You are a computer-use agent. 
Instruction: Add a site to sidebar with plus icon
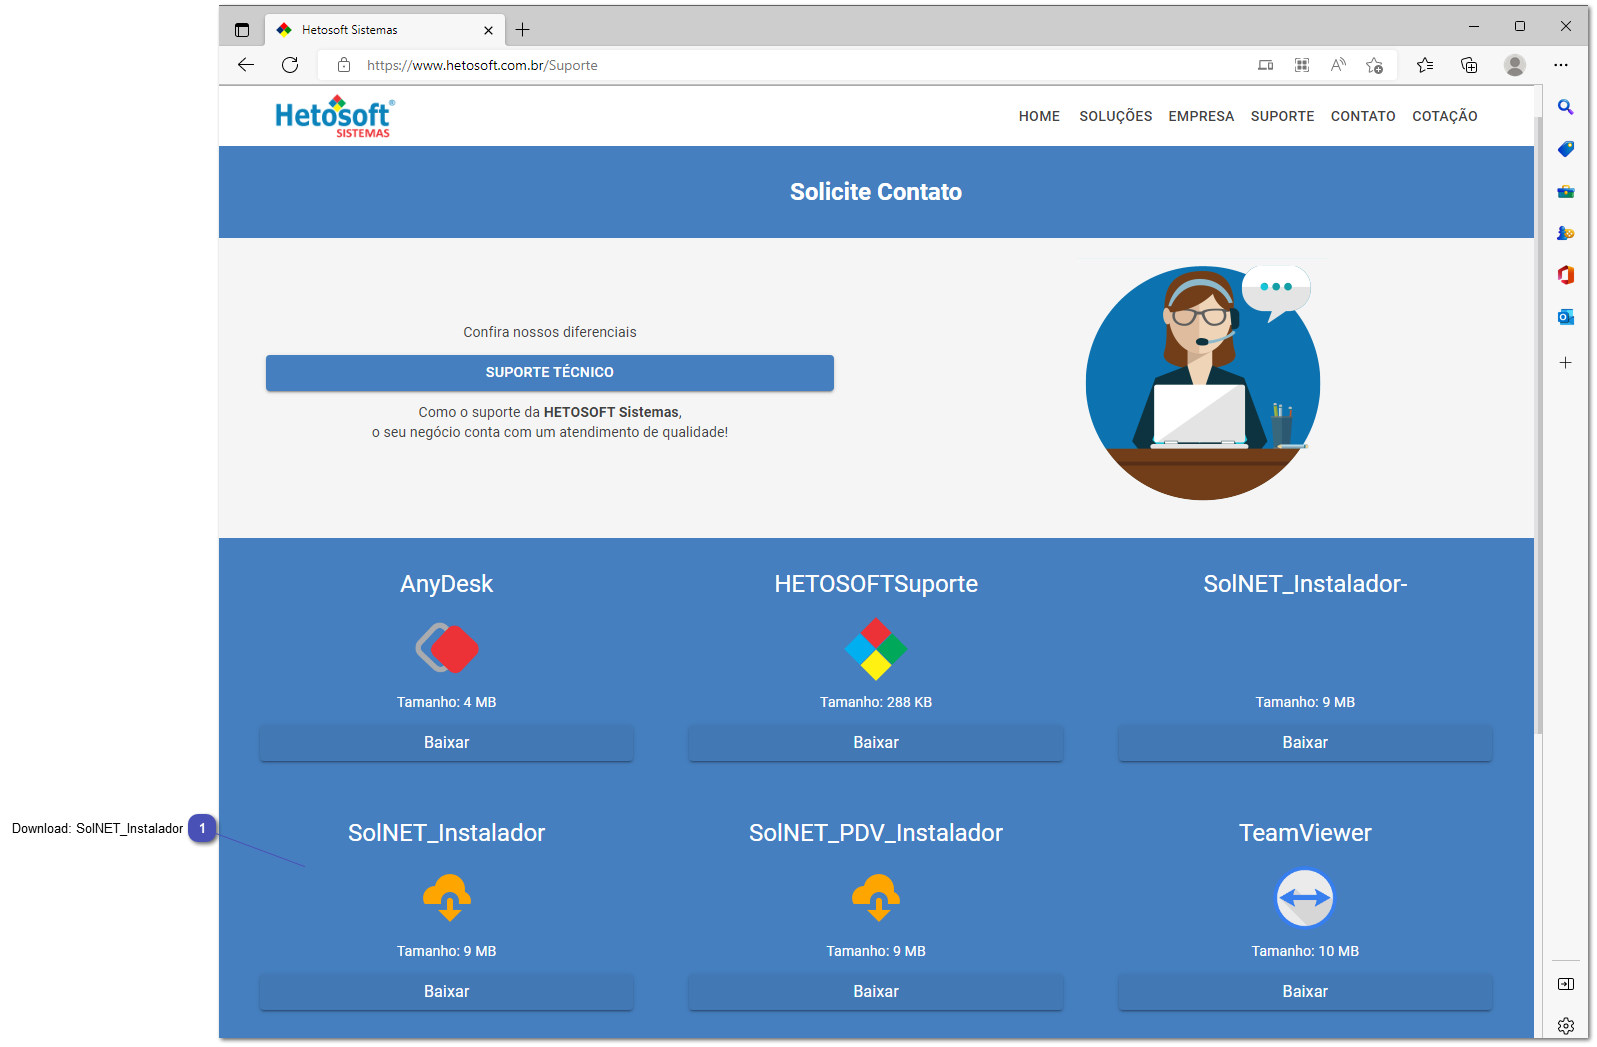point(1566,363)
